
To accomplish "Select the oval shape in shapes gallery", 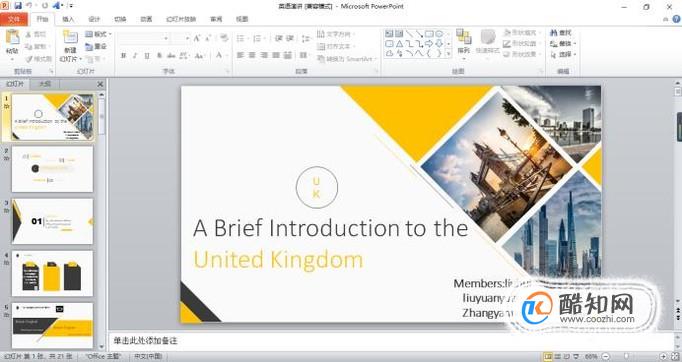I will click(439, 34).
